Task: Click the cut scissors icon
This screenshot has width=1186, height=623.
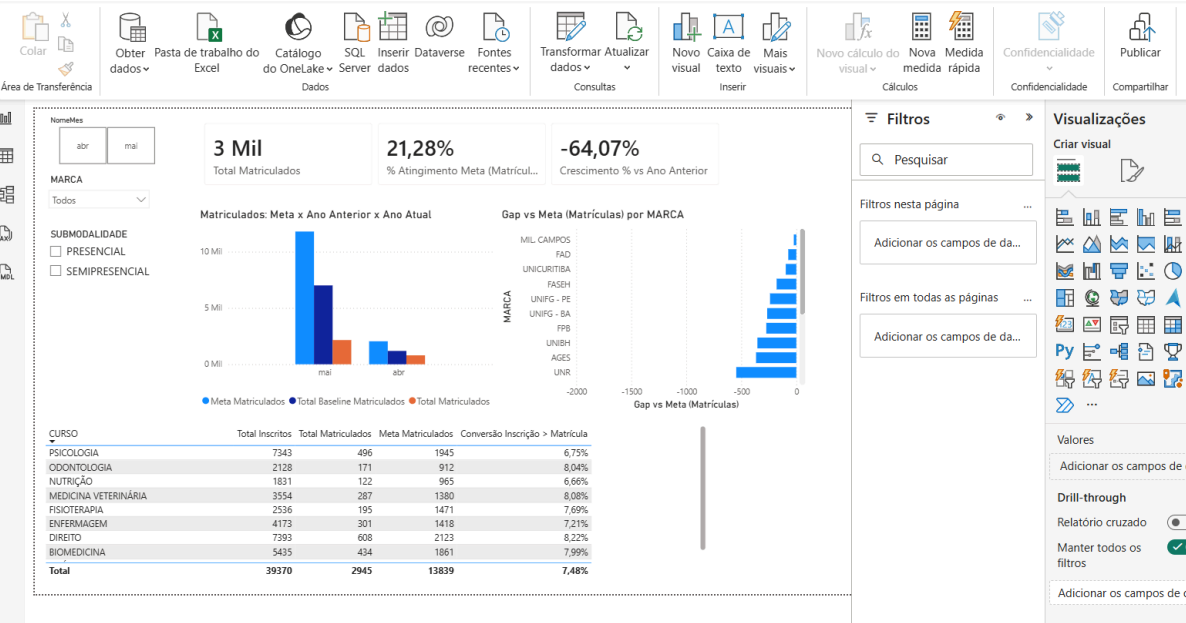Action: (66, 20)
